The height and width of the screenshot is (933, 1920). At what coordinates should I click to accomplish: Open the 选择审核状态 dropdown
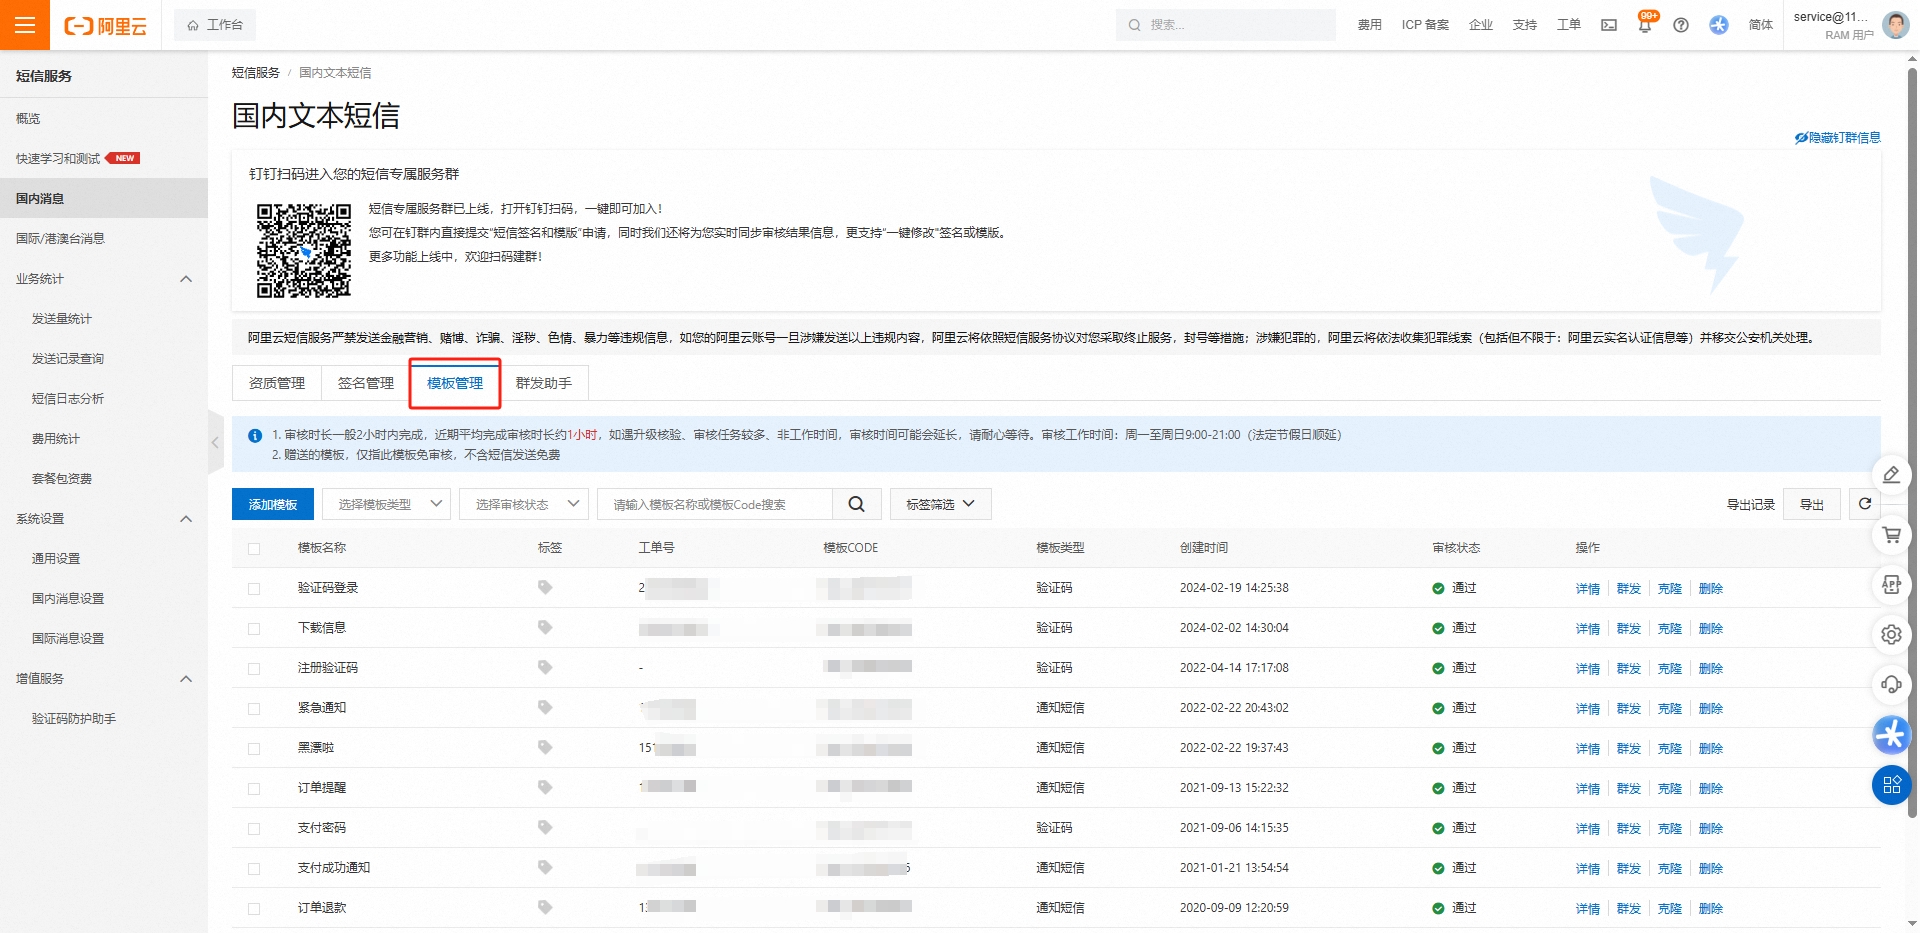pyautogui.click(x=524, y=504)
